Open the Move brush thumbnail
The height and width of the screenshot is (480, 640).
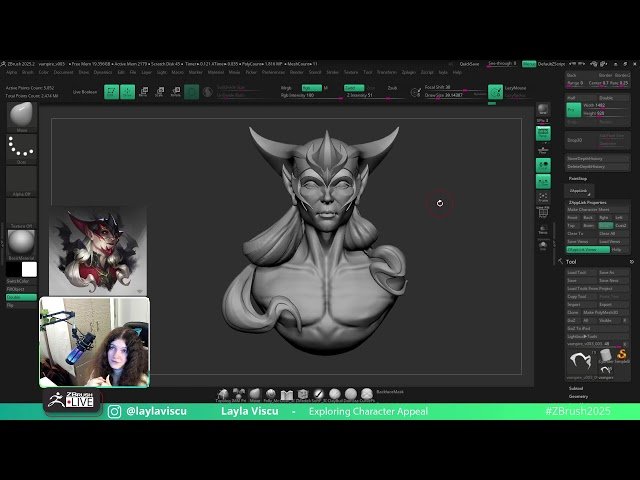coord(21,116)
